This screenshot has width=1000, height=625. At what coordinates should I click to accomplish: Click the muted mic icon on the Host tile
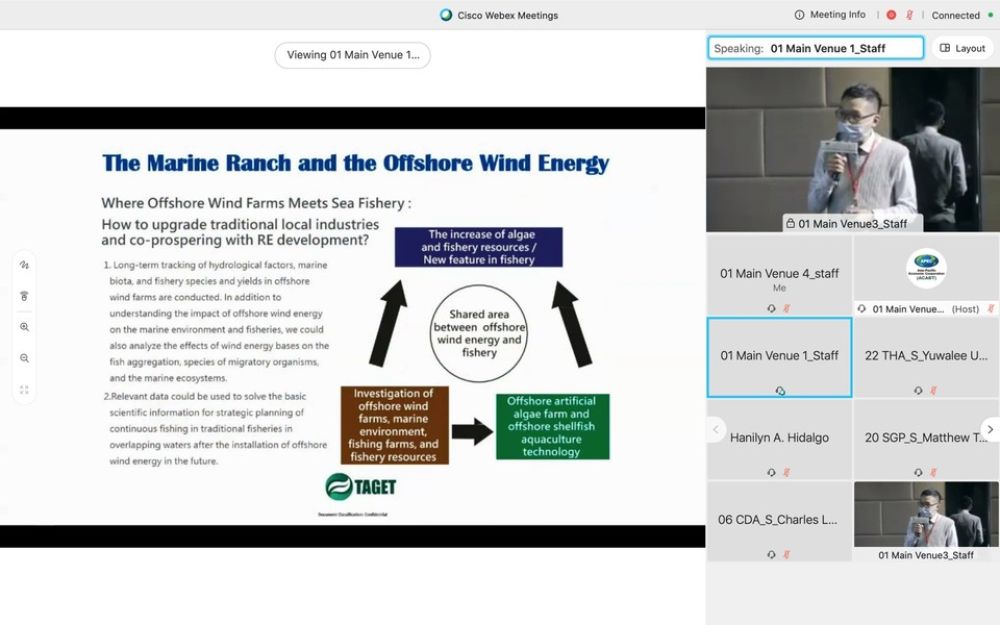click(990, 309)
